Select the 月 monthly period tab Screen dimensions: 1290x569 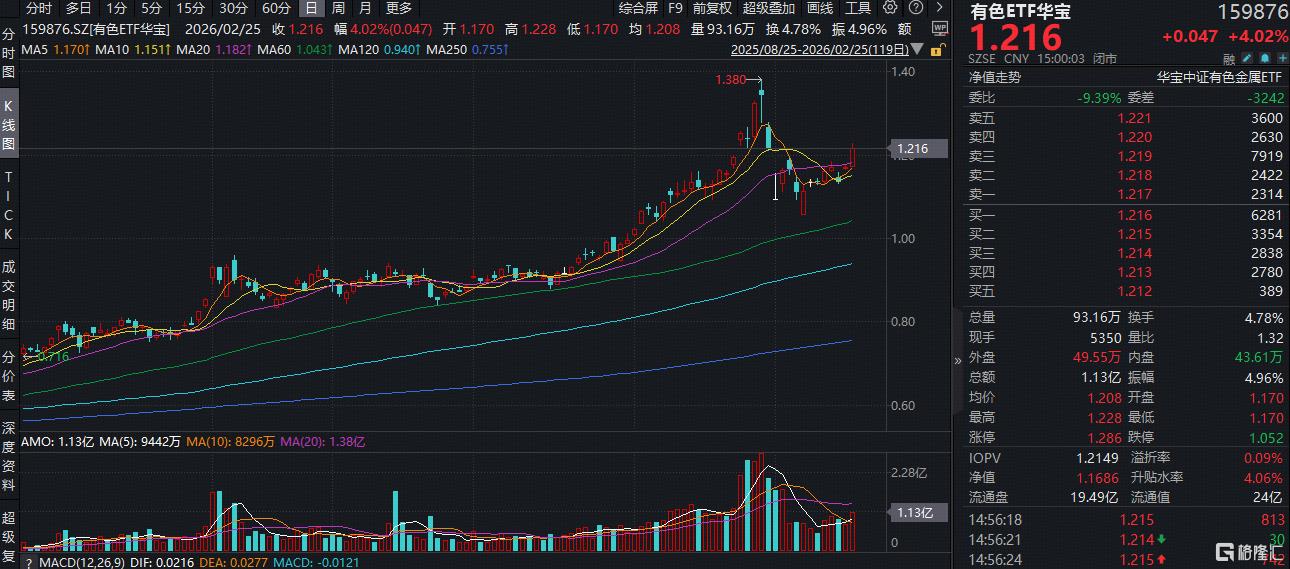click(x=365, y=8)
